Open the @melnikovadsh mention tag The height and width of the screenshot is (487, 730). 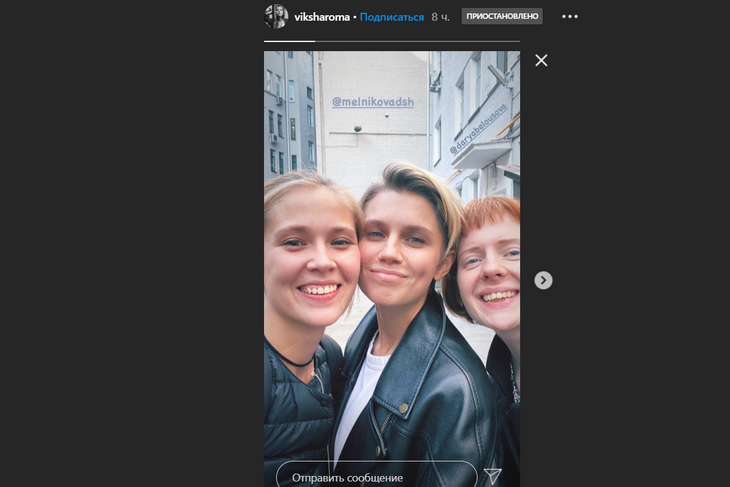click(x=373, y=101)
